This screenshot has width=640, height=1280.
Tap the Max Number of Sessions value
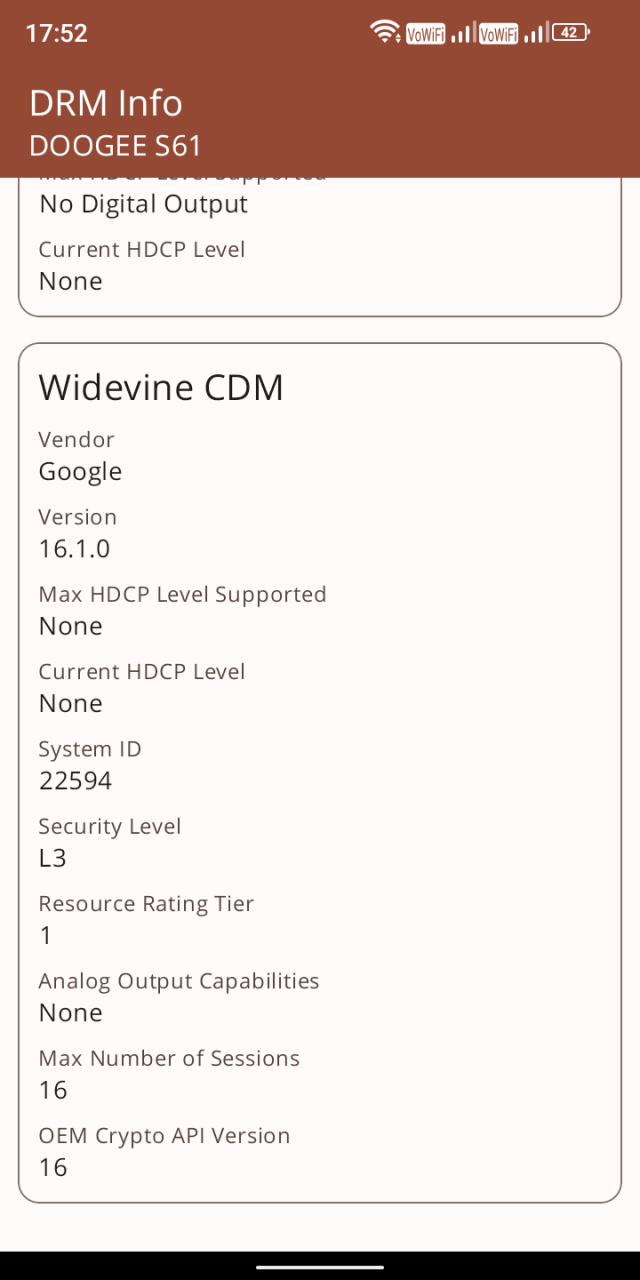[53, 1090]
